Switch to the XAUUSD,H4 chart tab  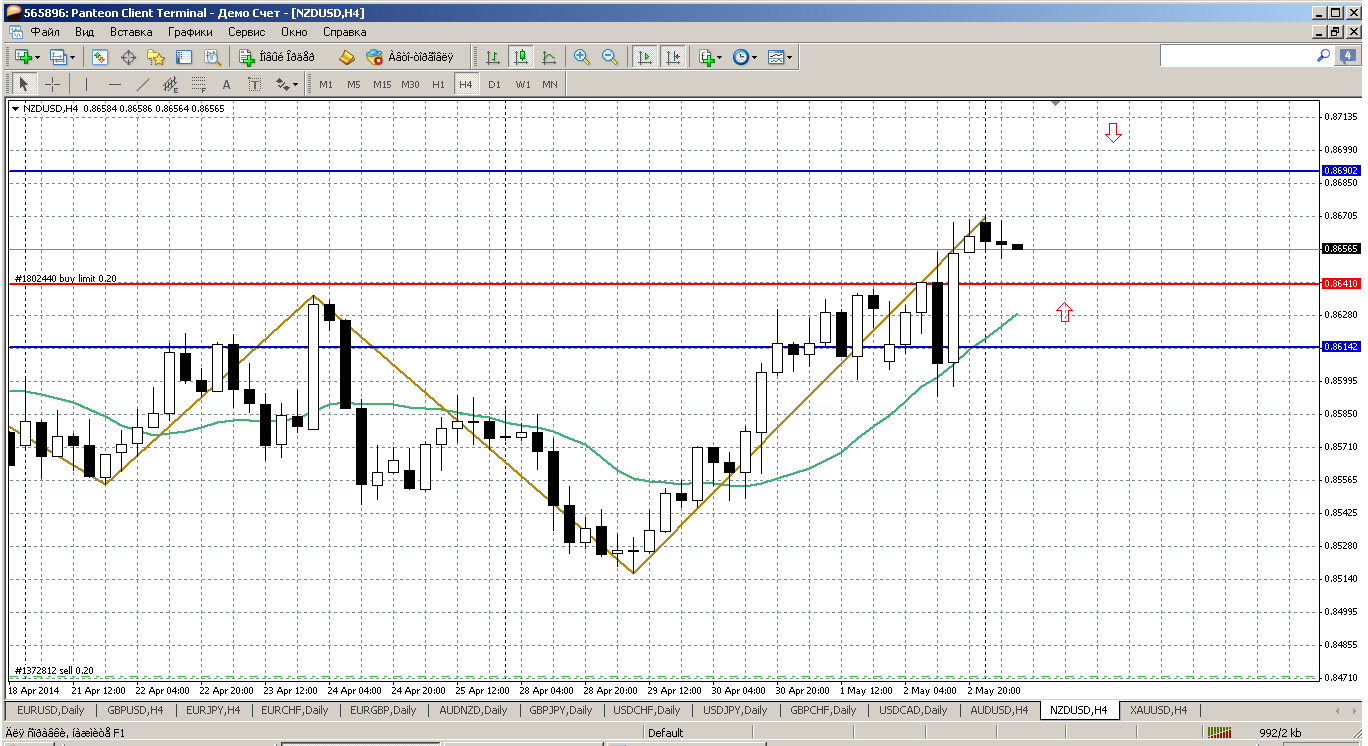pyautogui.click(x=1158, y=710)
